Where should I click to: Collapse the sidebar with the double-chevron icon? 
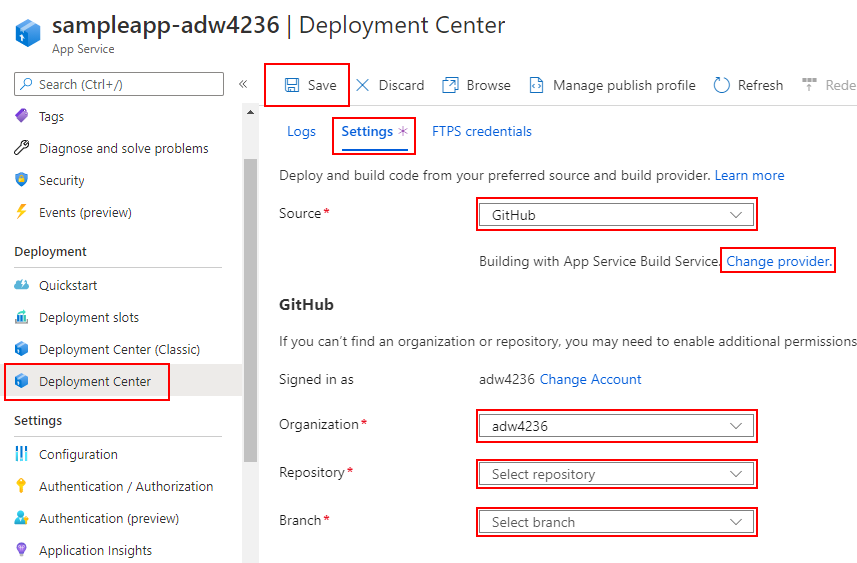[x=243, y=84]
